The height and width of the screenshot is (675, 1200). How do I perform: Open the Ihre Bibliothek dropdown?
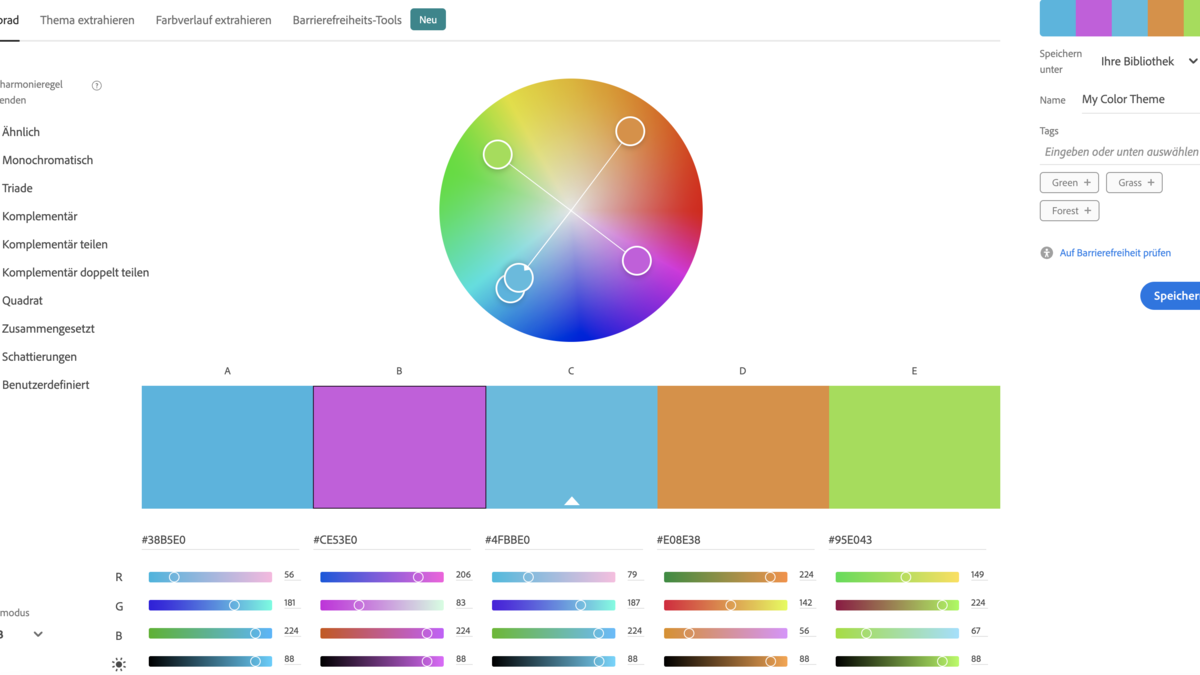[x=1148, y=62]
